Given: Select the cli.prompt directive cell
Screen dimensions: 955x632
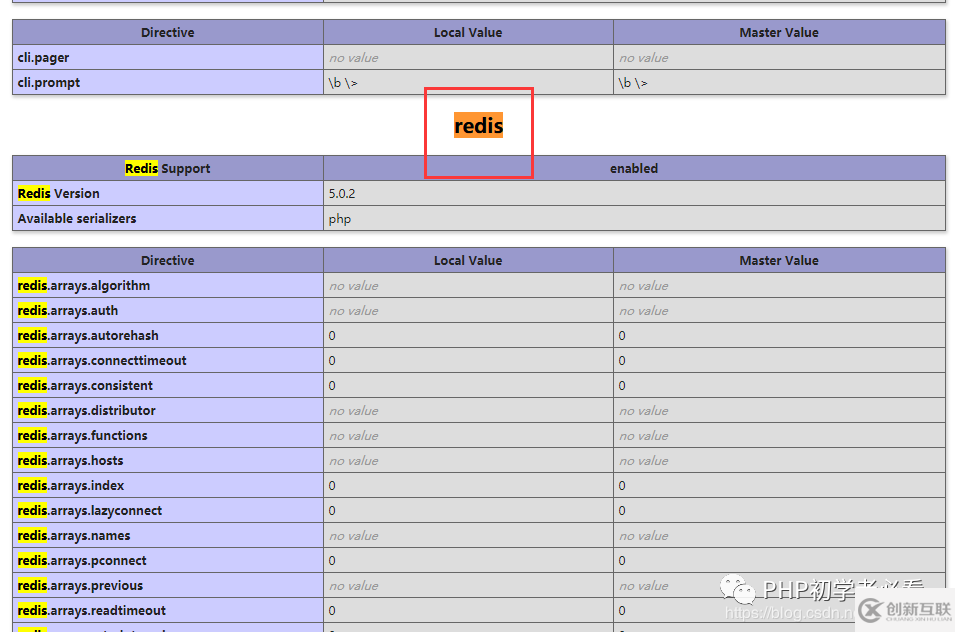Looking at the screenshot, I should [167, 82].
